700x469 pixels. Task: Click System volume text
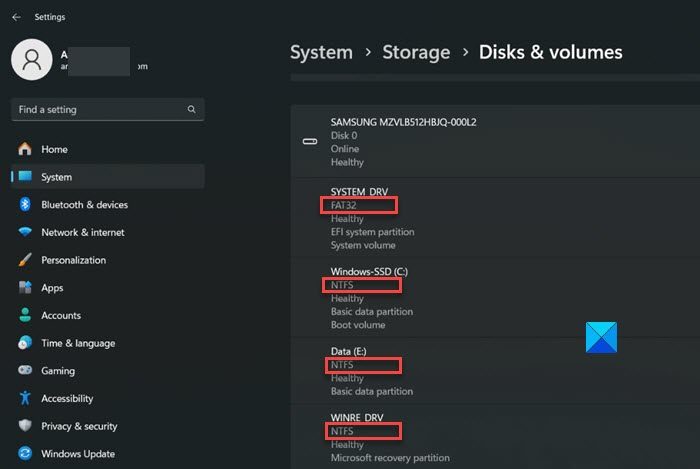click(x=363, y=245)
